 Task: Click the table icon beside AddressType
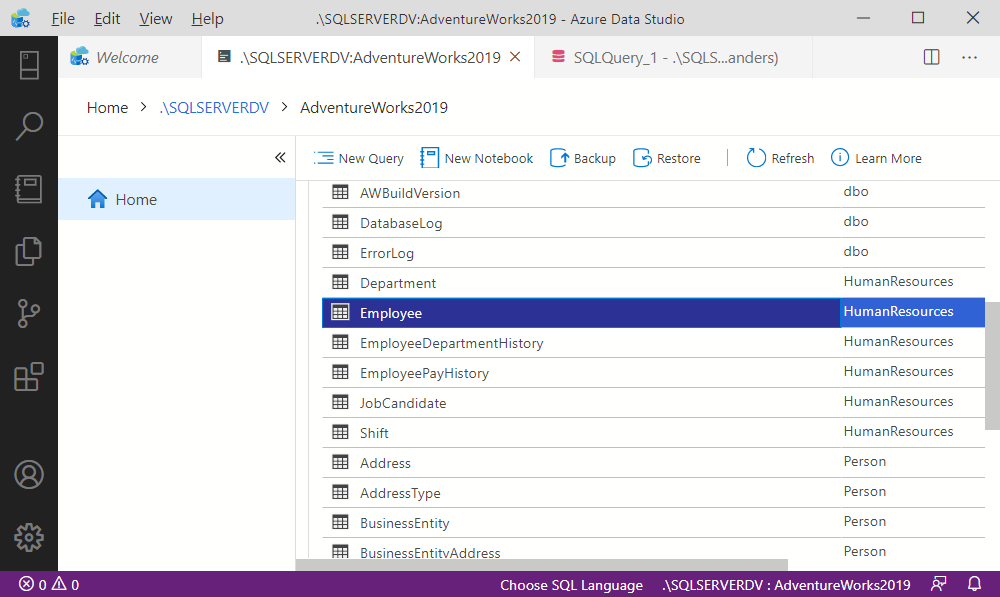click(x=340, y=492)
